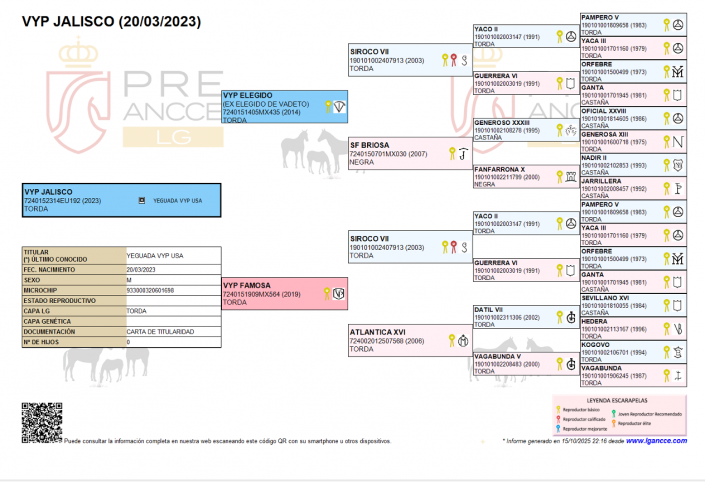Viewport: 705px width, 482px height.
Task: Open the www.lgancce.com link
Action: point(657,440)
